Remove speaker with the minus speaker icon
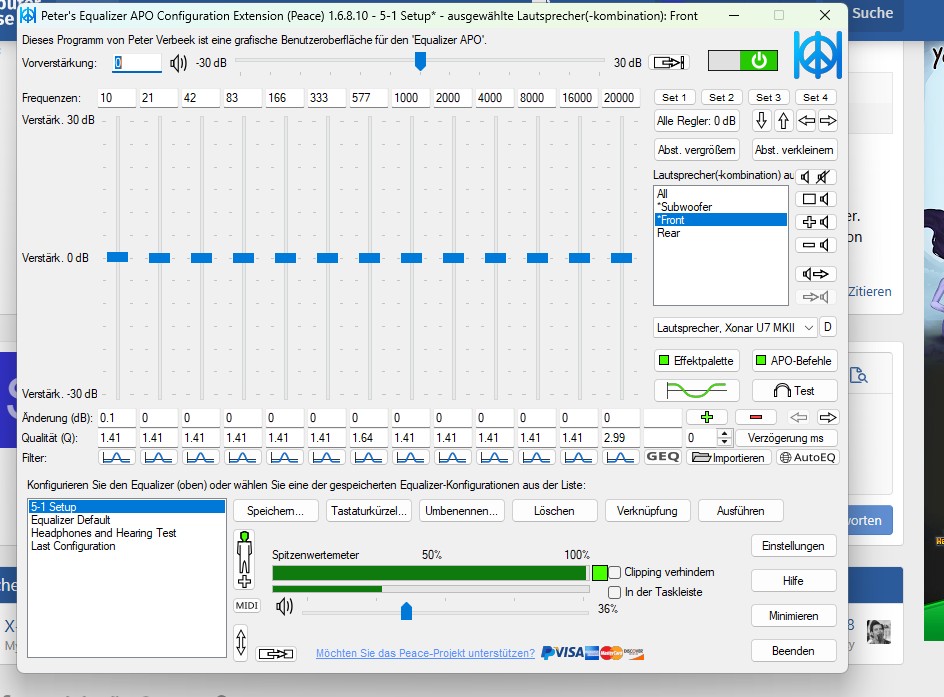The height and width of the screenshot is (697, 944). [816, 245]
